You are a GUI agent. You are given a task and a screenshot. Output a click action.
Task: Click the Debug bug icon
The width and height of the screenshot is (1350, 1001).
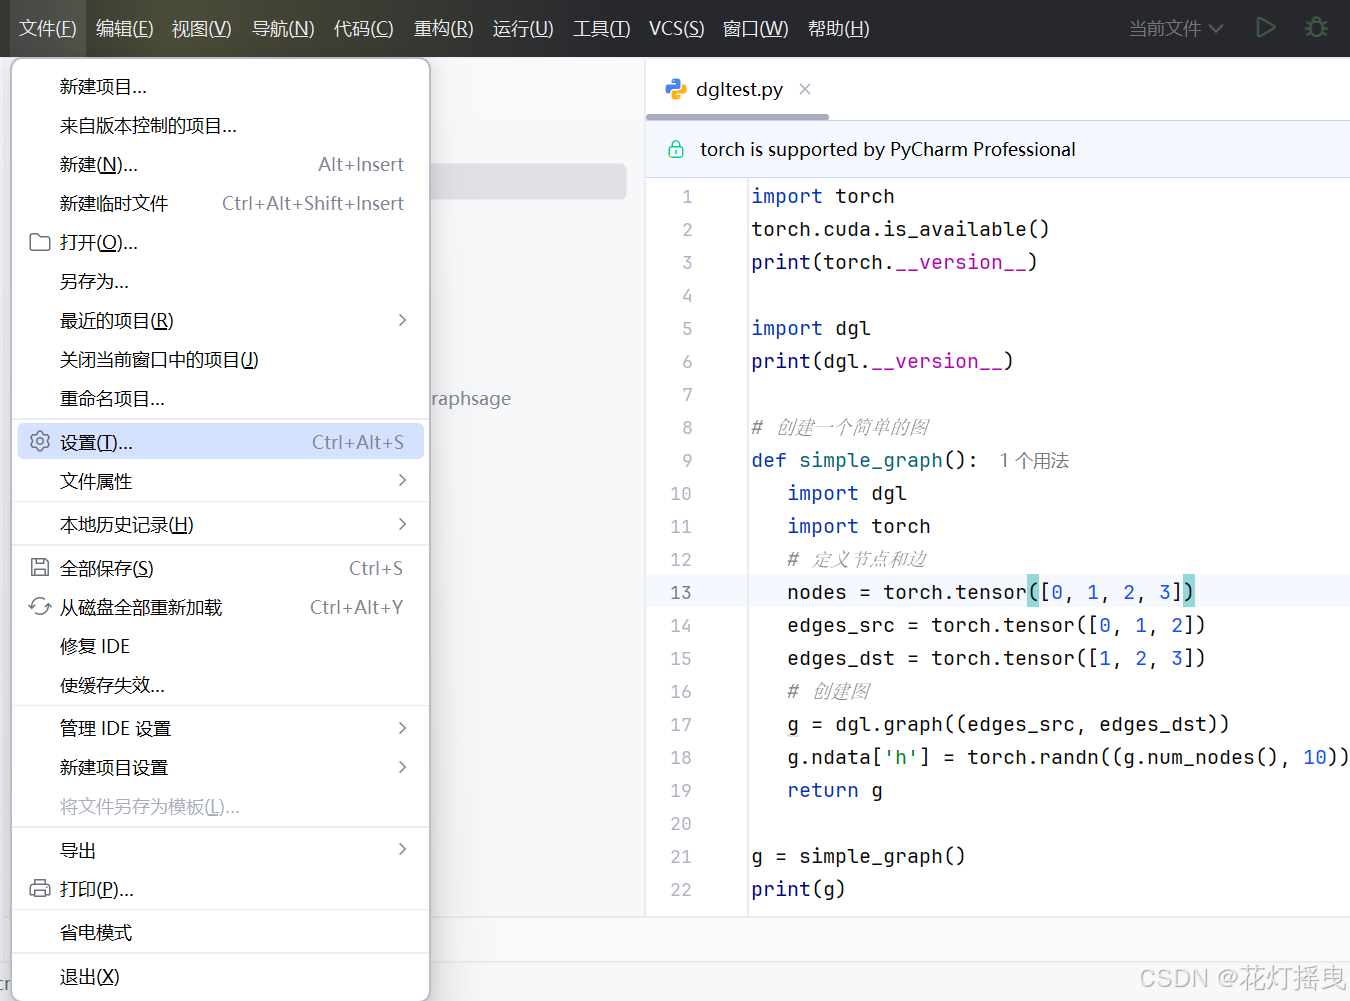click(1317, 28)
